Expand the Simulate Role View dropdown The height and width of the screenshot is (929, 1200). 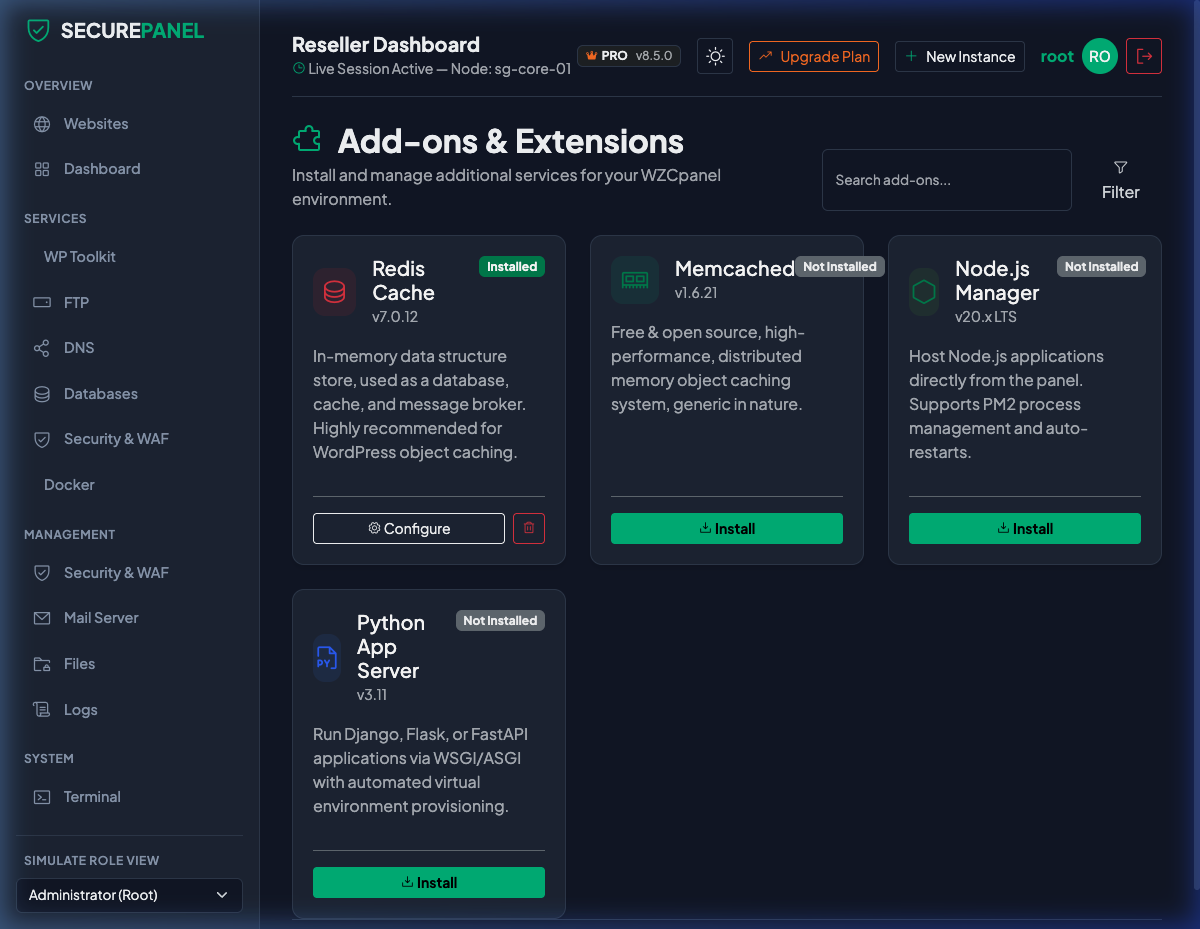(129, 895)
